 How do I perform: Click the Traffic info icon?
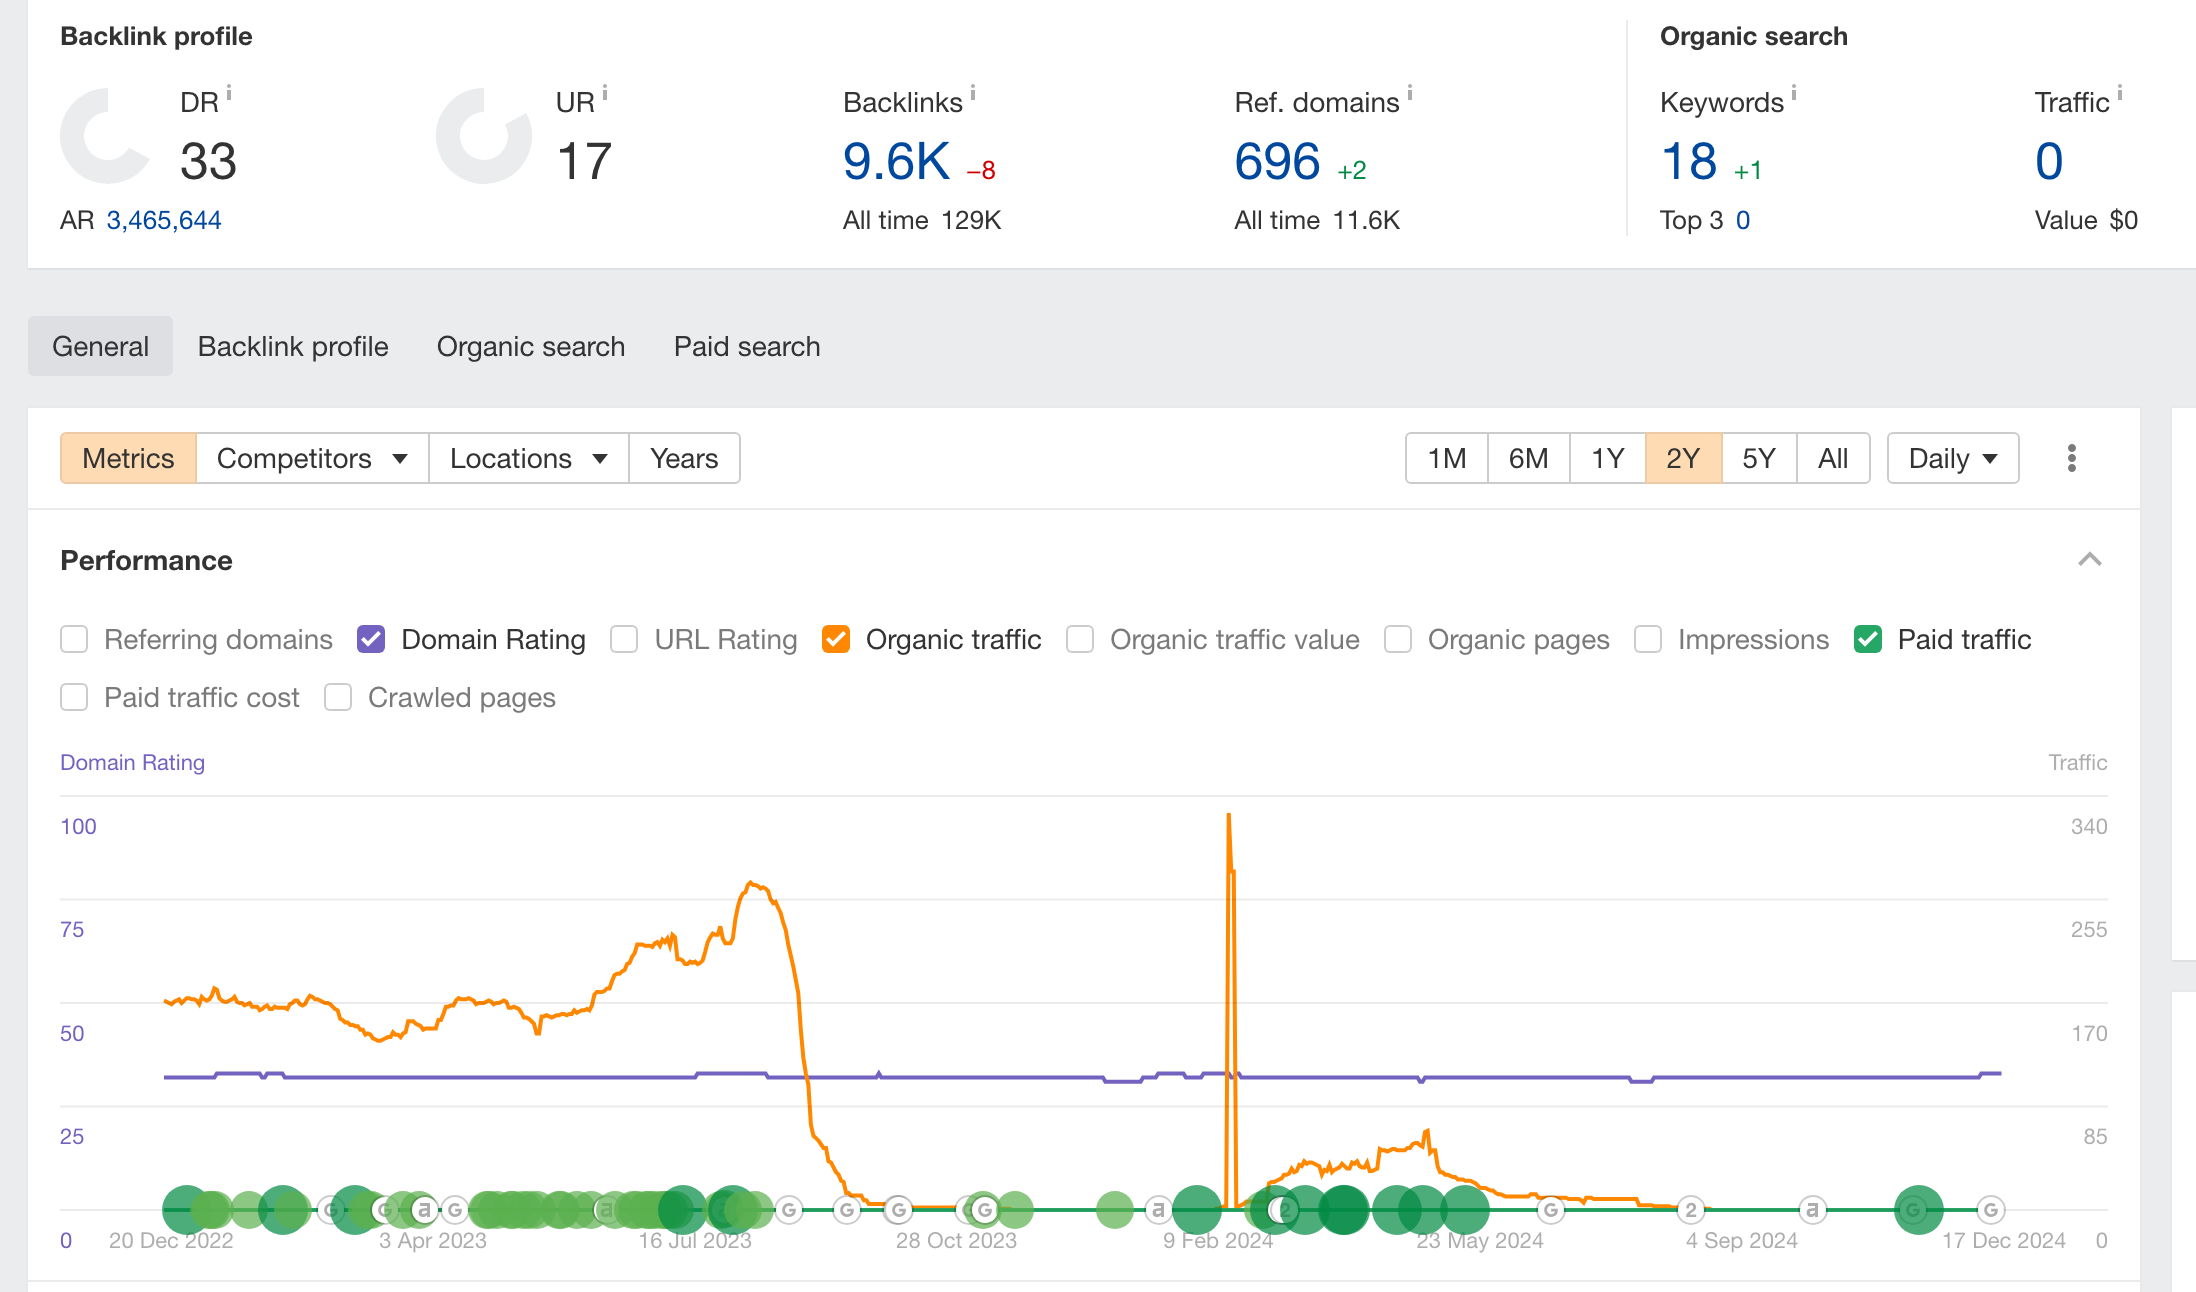tap(2120, 93)
